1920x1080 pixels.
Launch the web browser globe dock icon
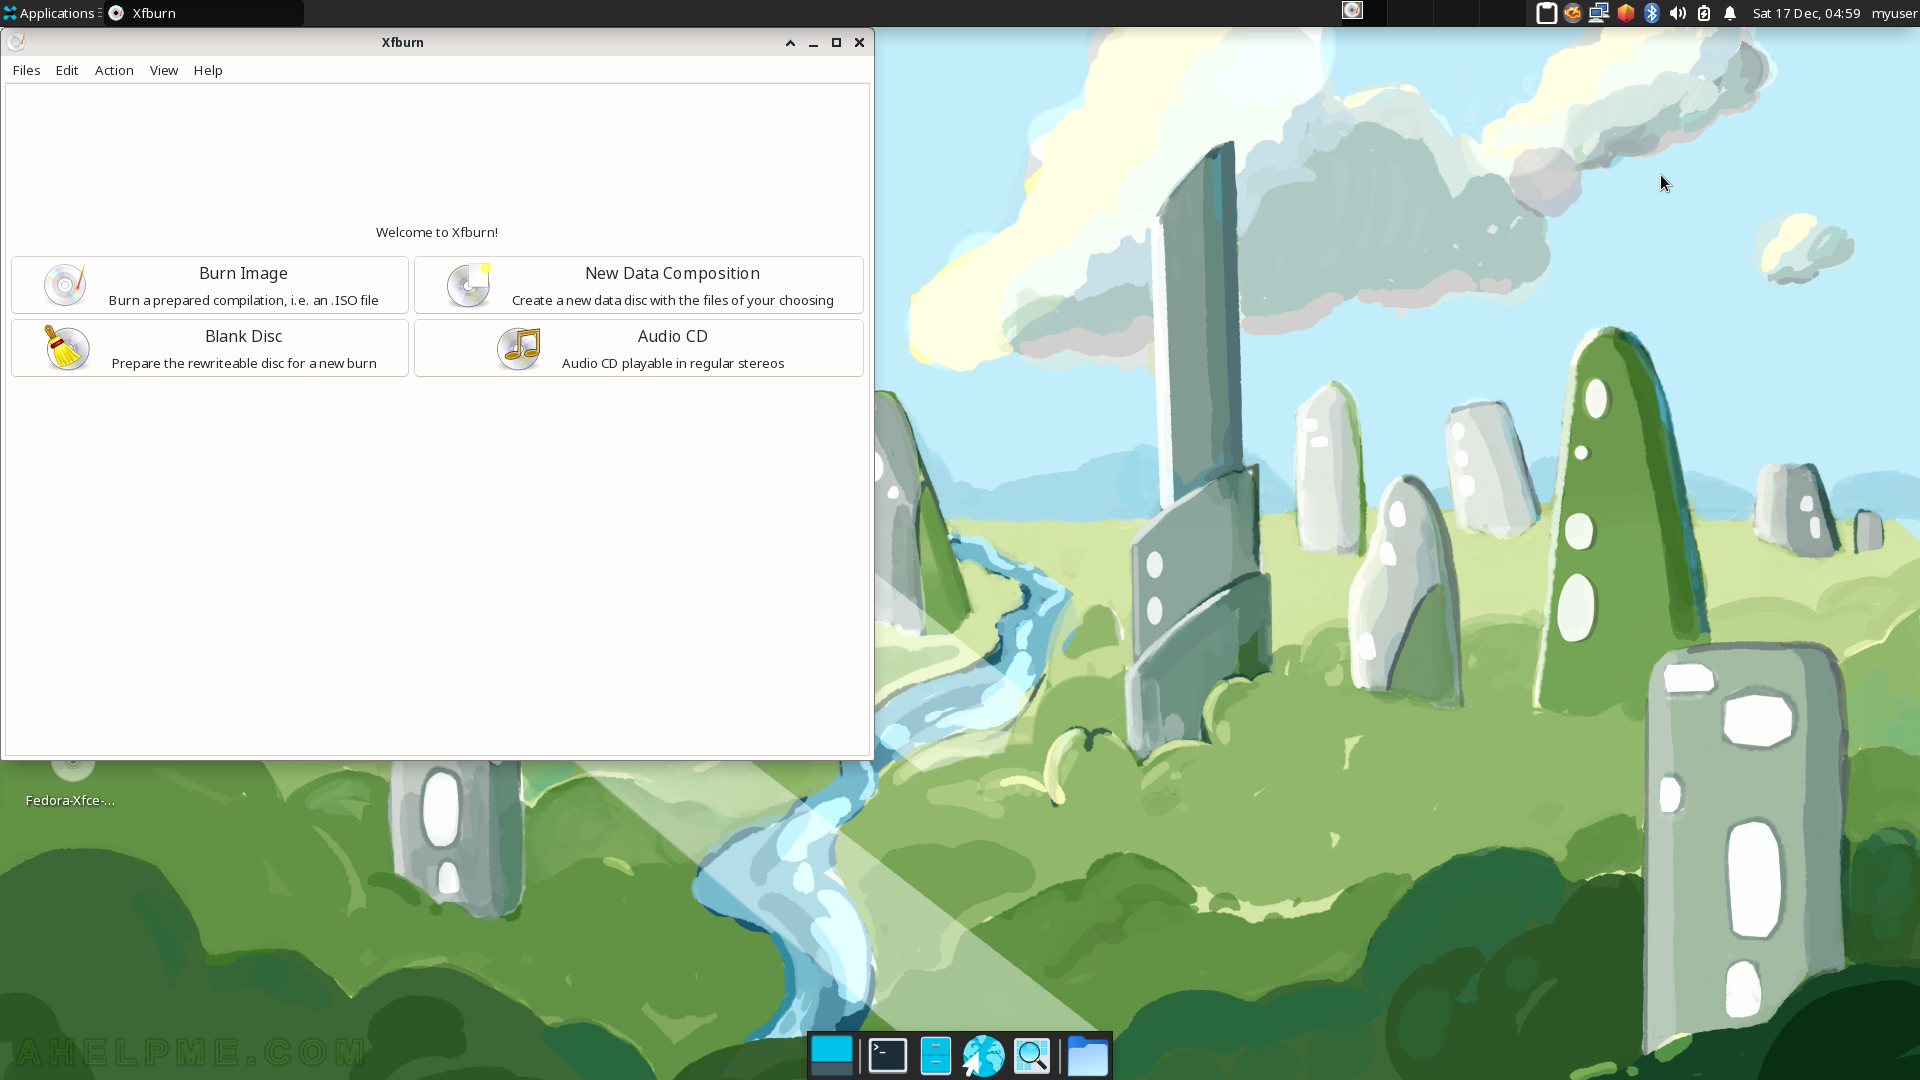(x=983, y=1056)
